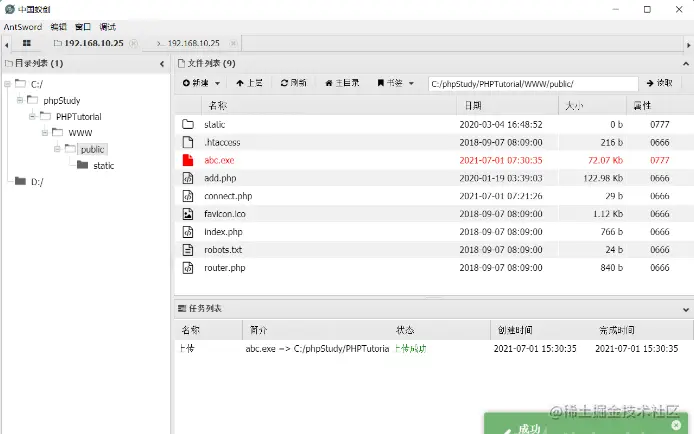The width and height of the screenshot is (694, 434).
Task: Refresh the file list with 刷新
Action: [293, 83]
